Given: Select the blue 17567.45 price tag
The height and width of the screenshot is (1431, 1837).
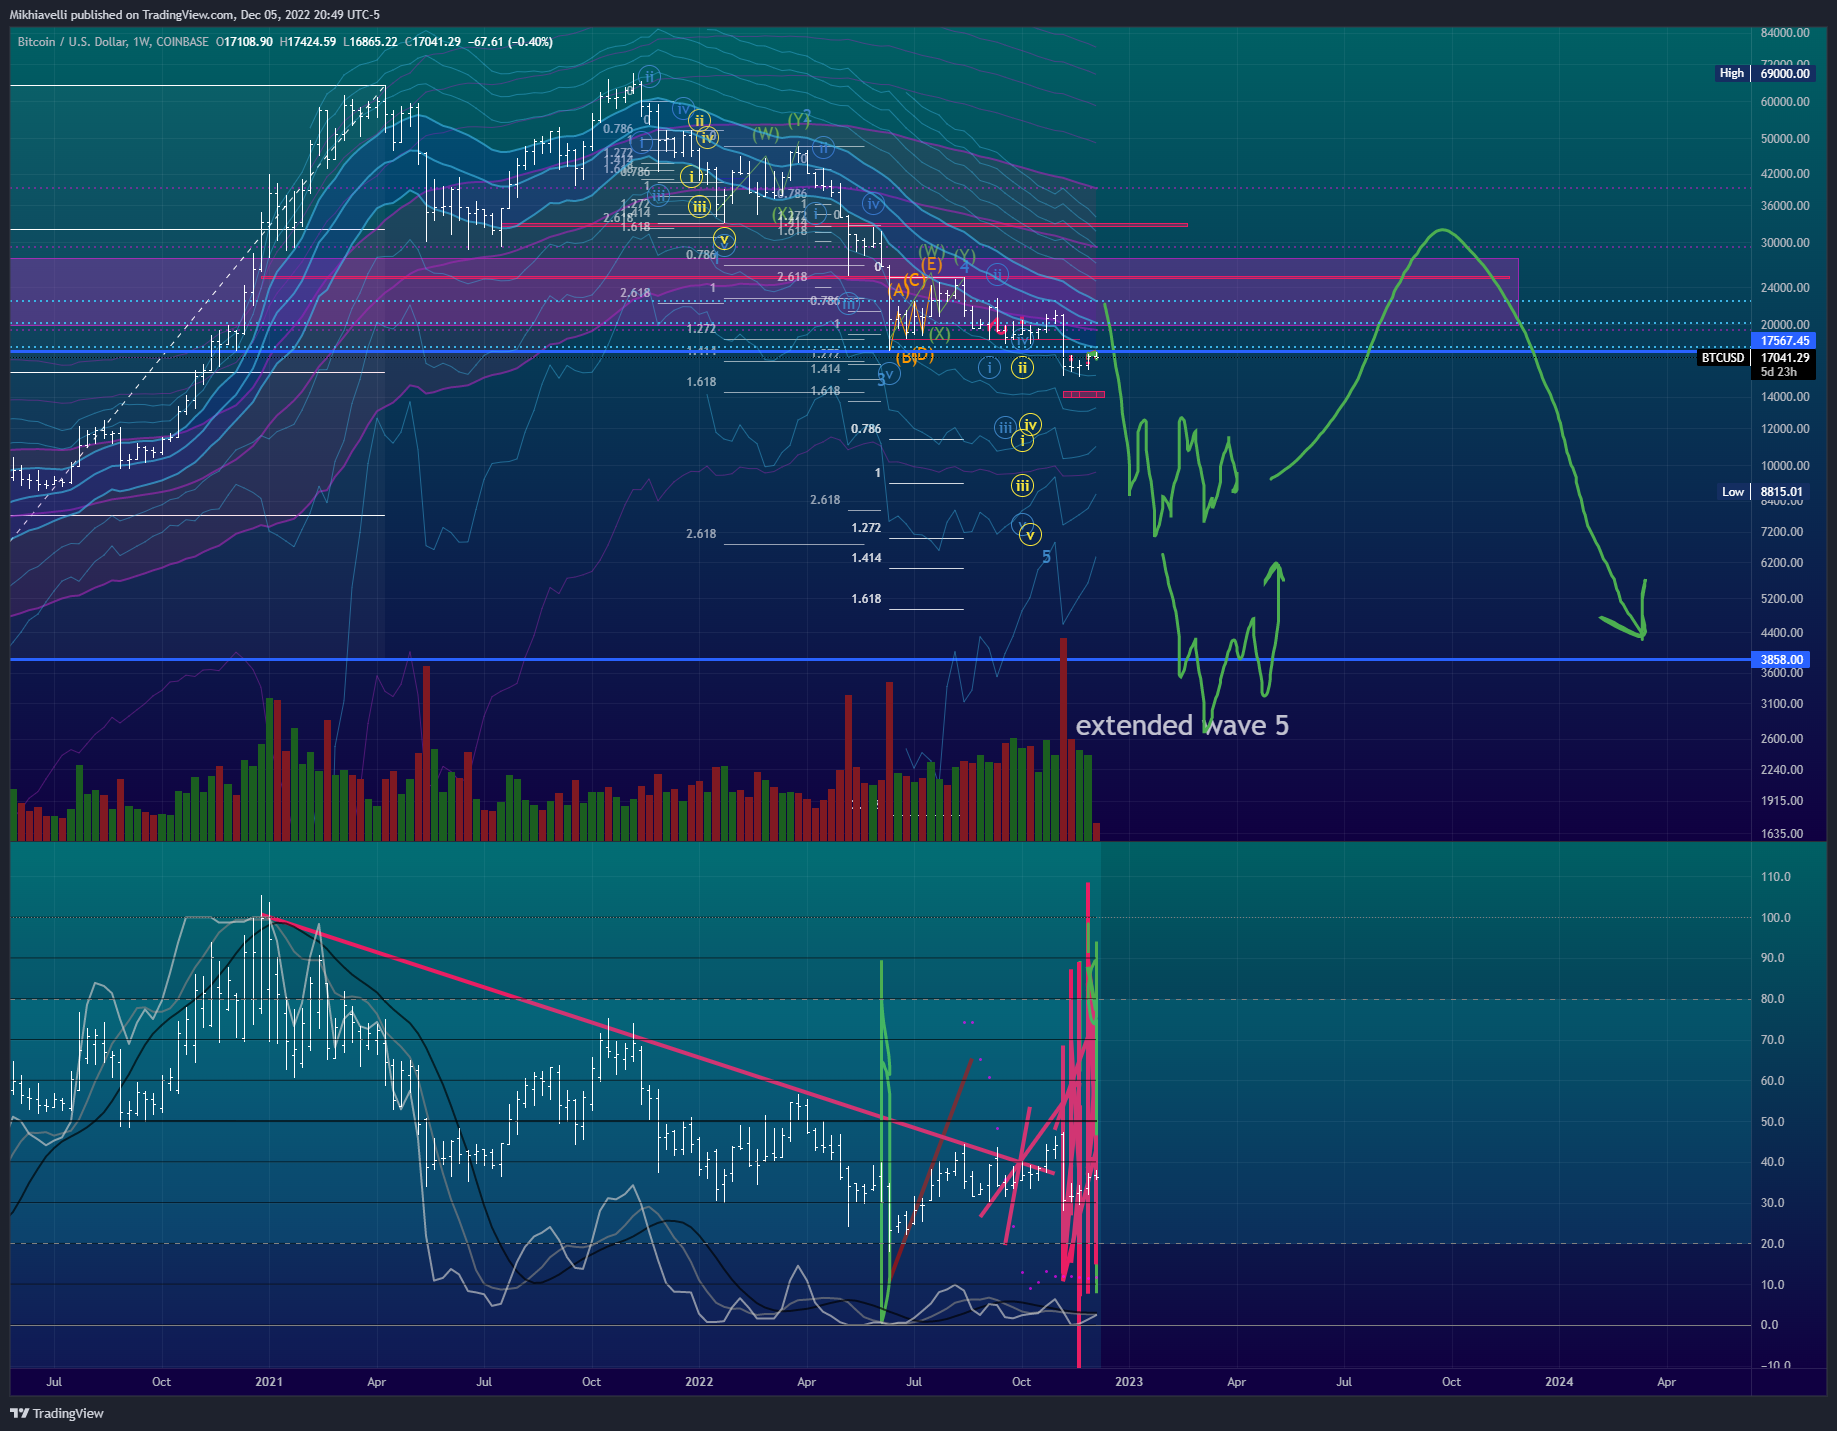Looking at the screenshot, I should tap(1784, 341).
